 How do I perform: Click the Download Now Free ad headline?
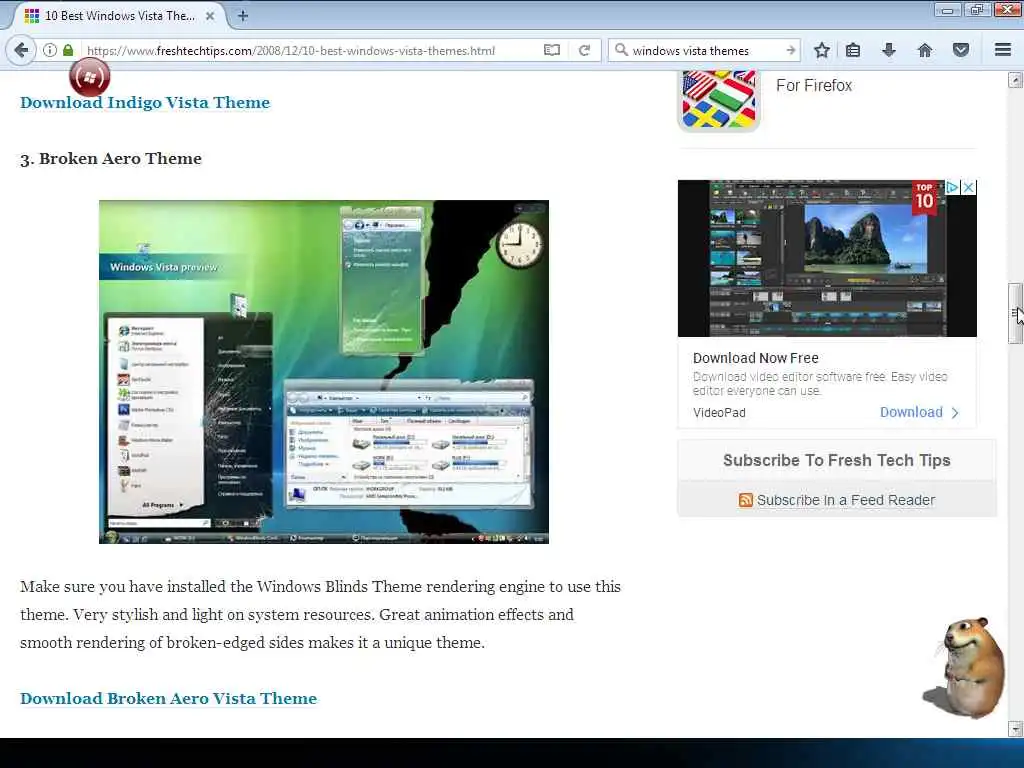(756, 358)
